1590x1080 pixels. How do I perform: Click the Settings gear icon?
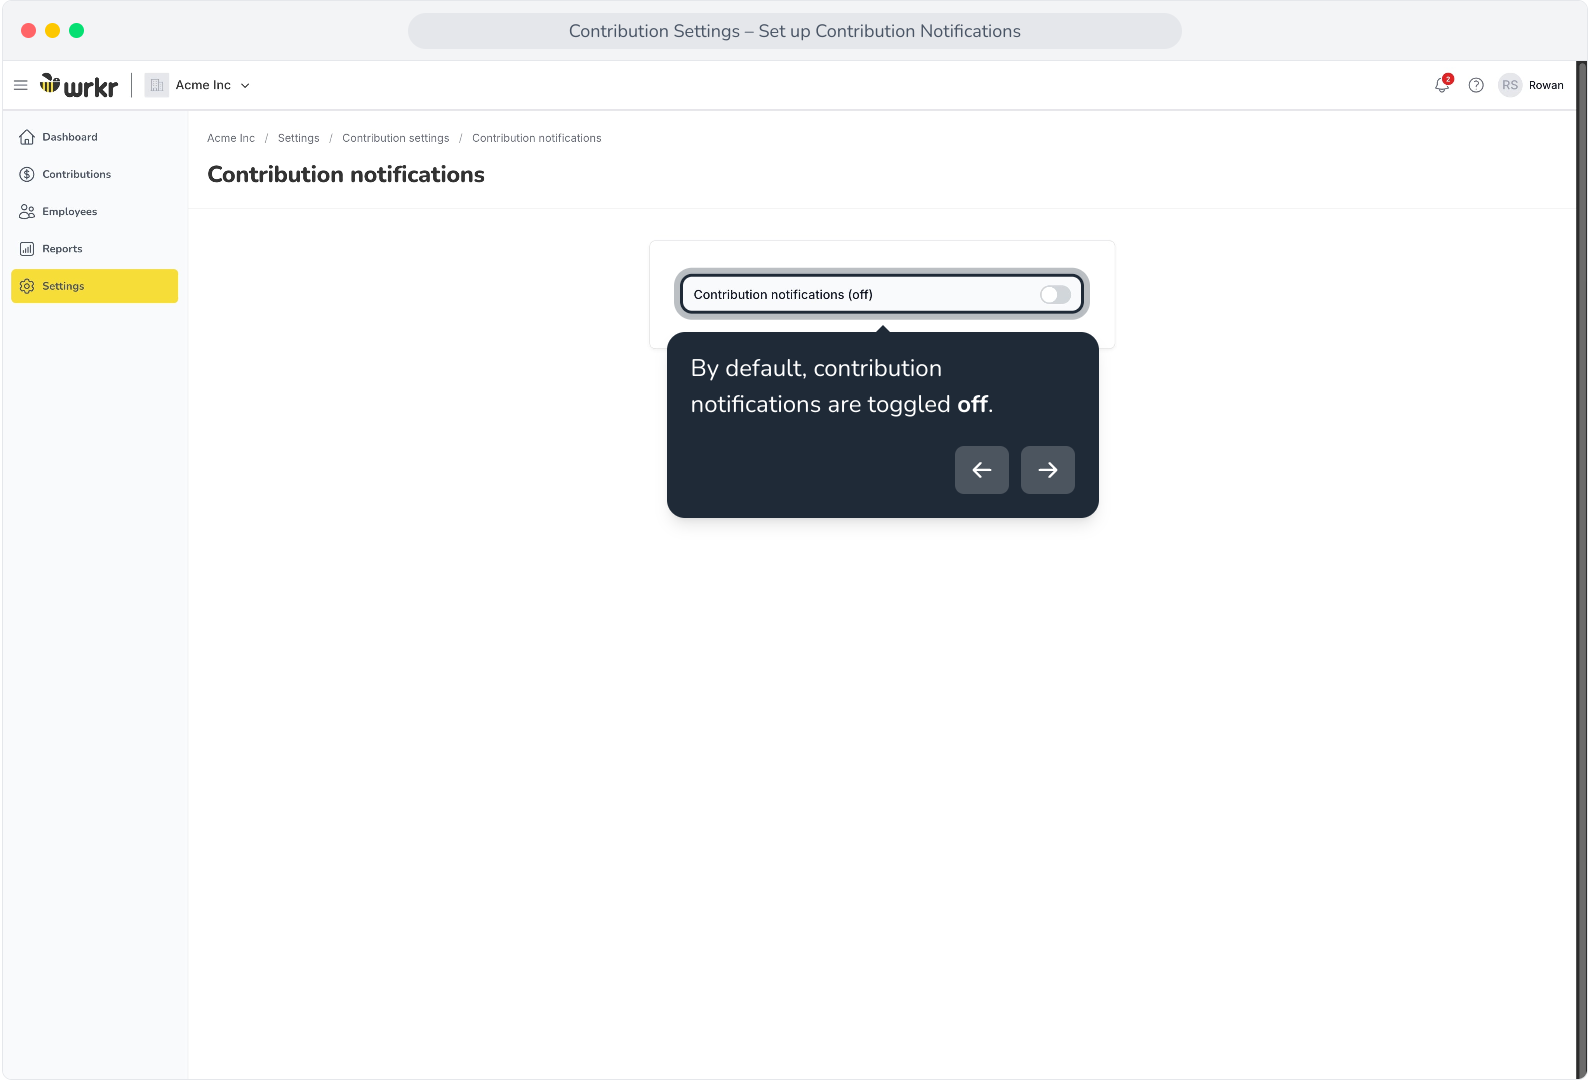click(27, 286)
